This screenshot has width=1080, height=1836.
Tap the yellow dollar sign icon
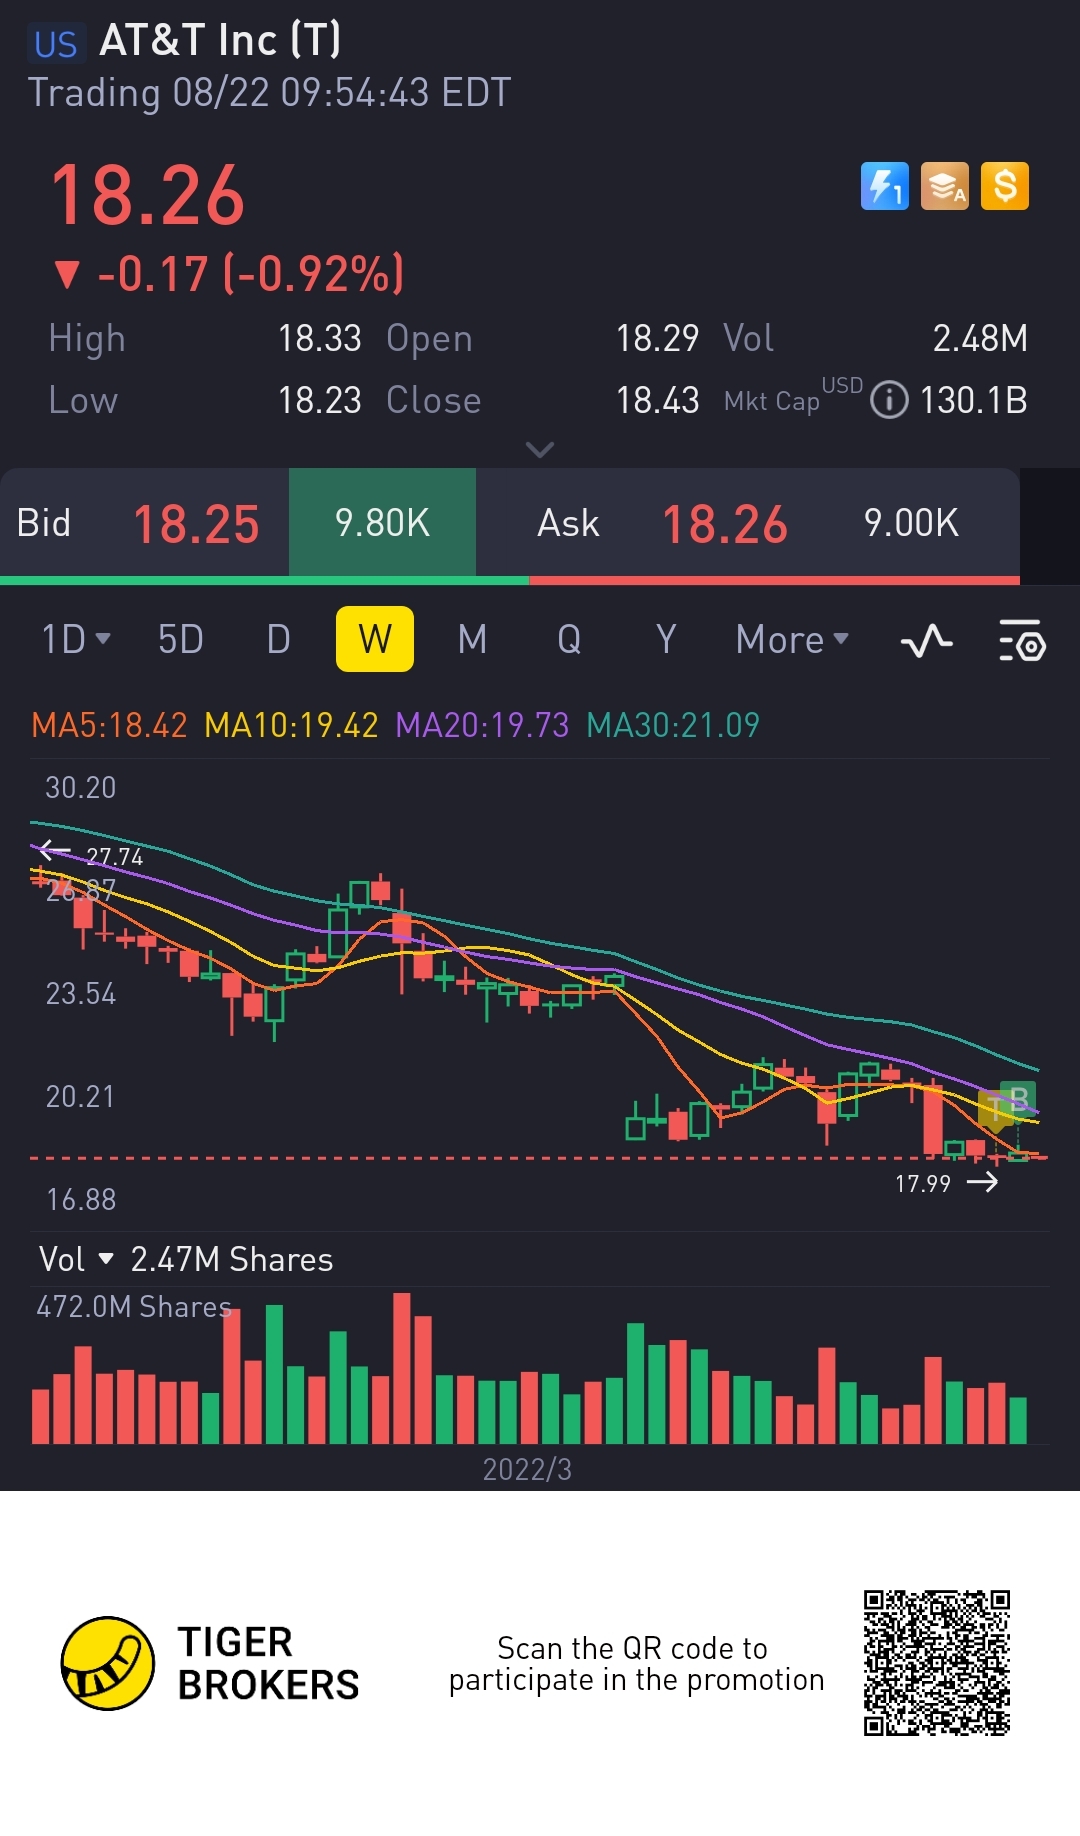click(x=1005, y=186)
